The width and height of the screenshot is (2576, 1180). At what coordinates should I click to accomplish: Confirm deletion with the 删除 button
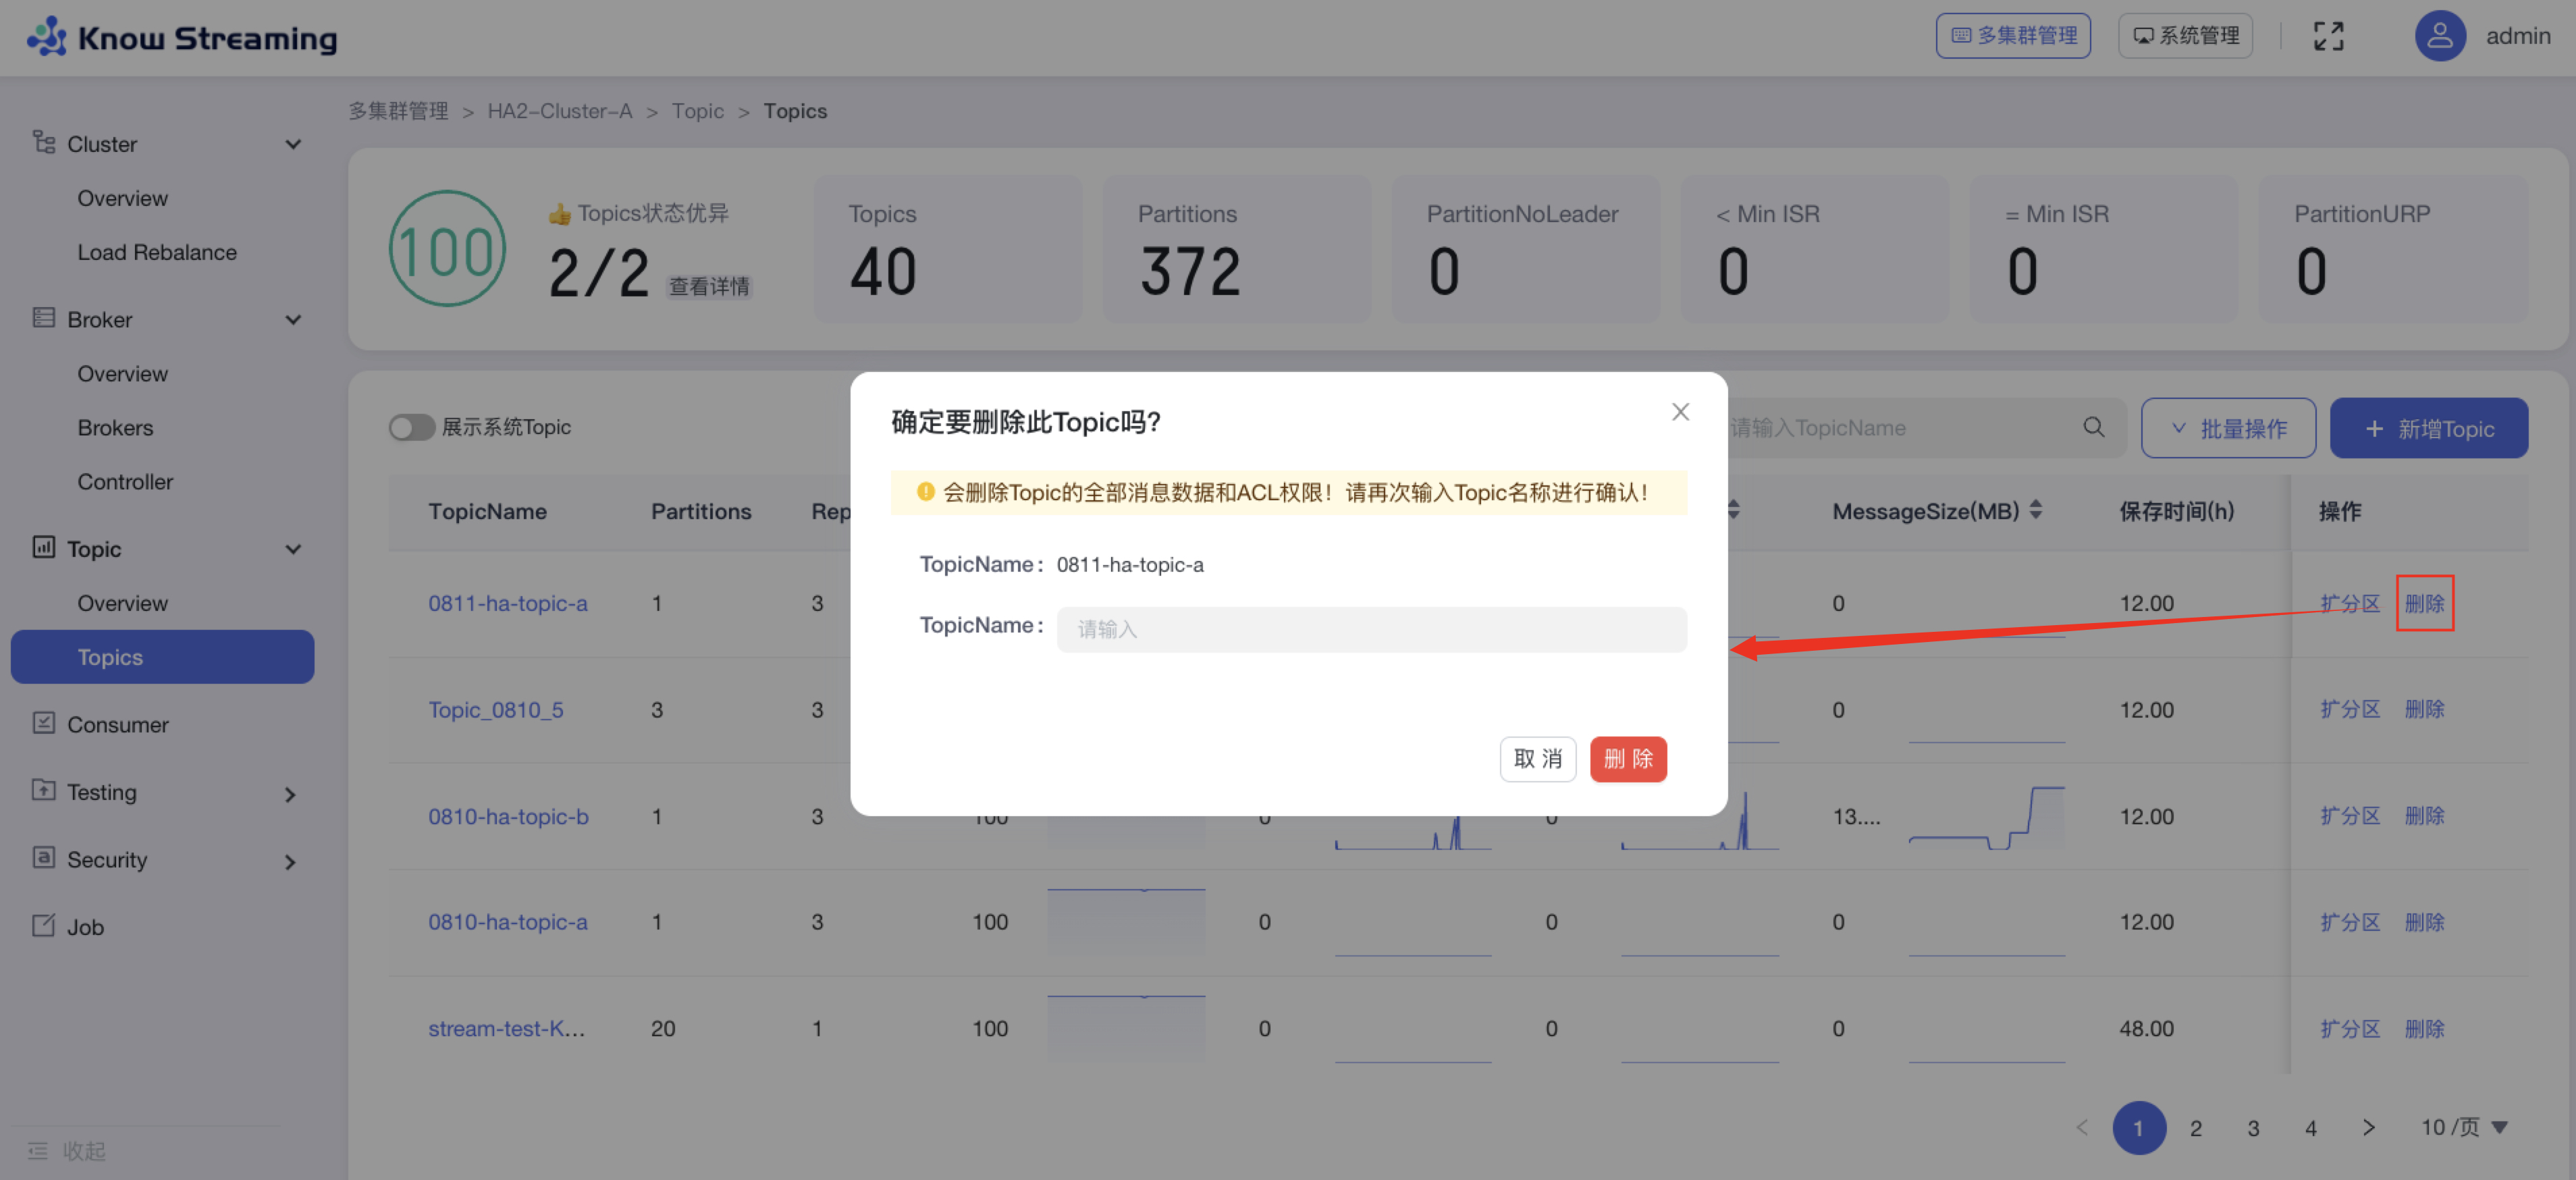(x=1628, y=759)
